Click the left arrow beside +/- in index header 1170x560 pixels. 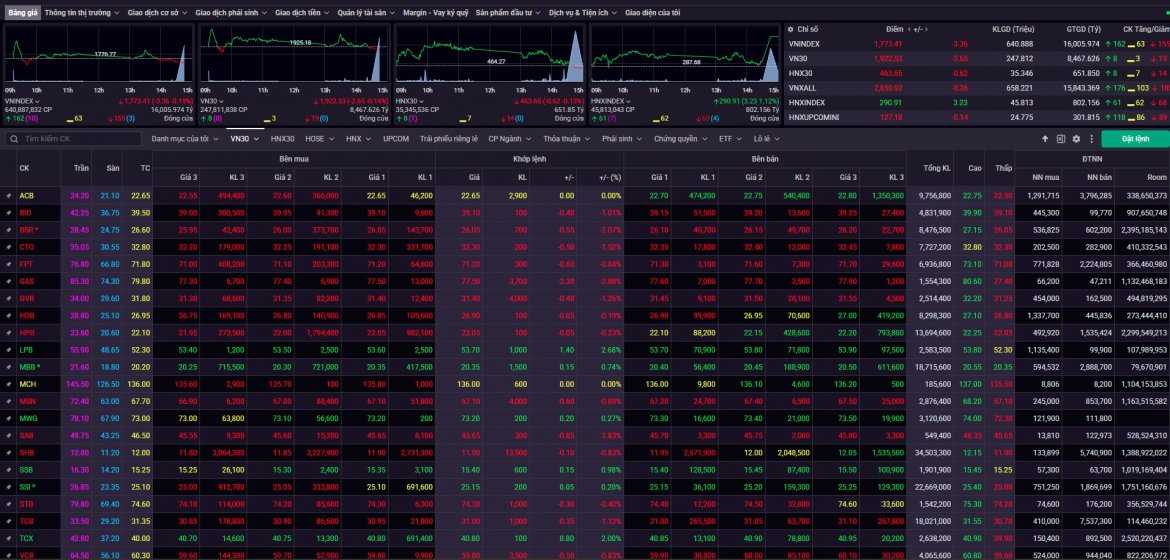(x=909, y=29)
